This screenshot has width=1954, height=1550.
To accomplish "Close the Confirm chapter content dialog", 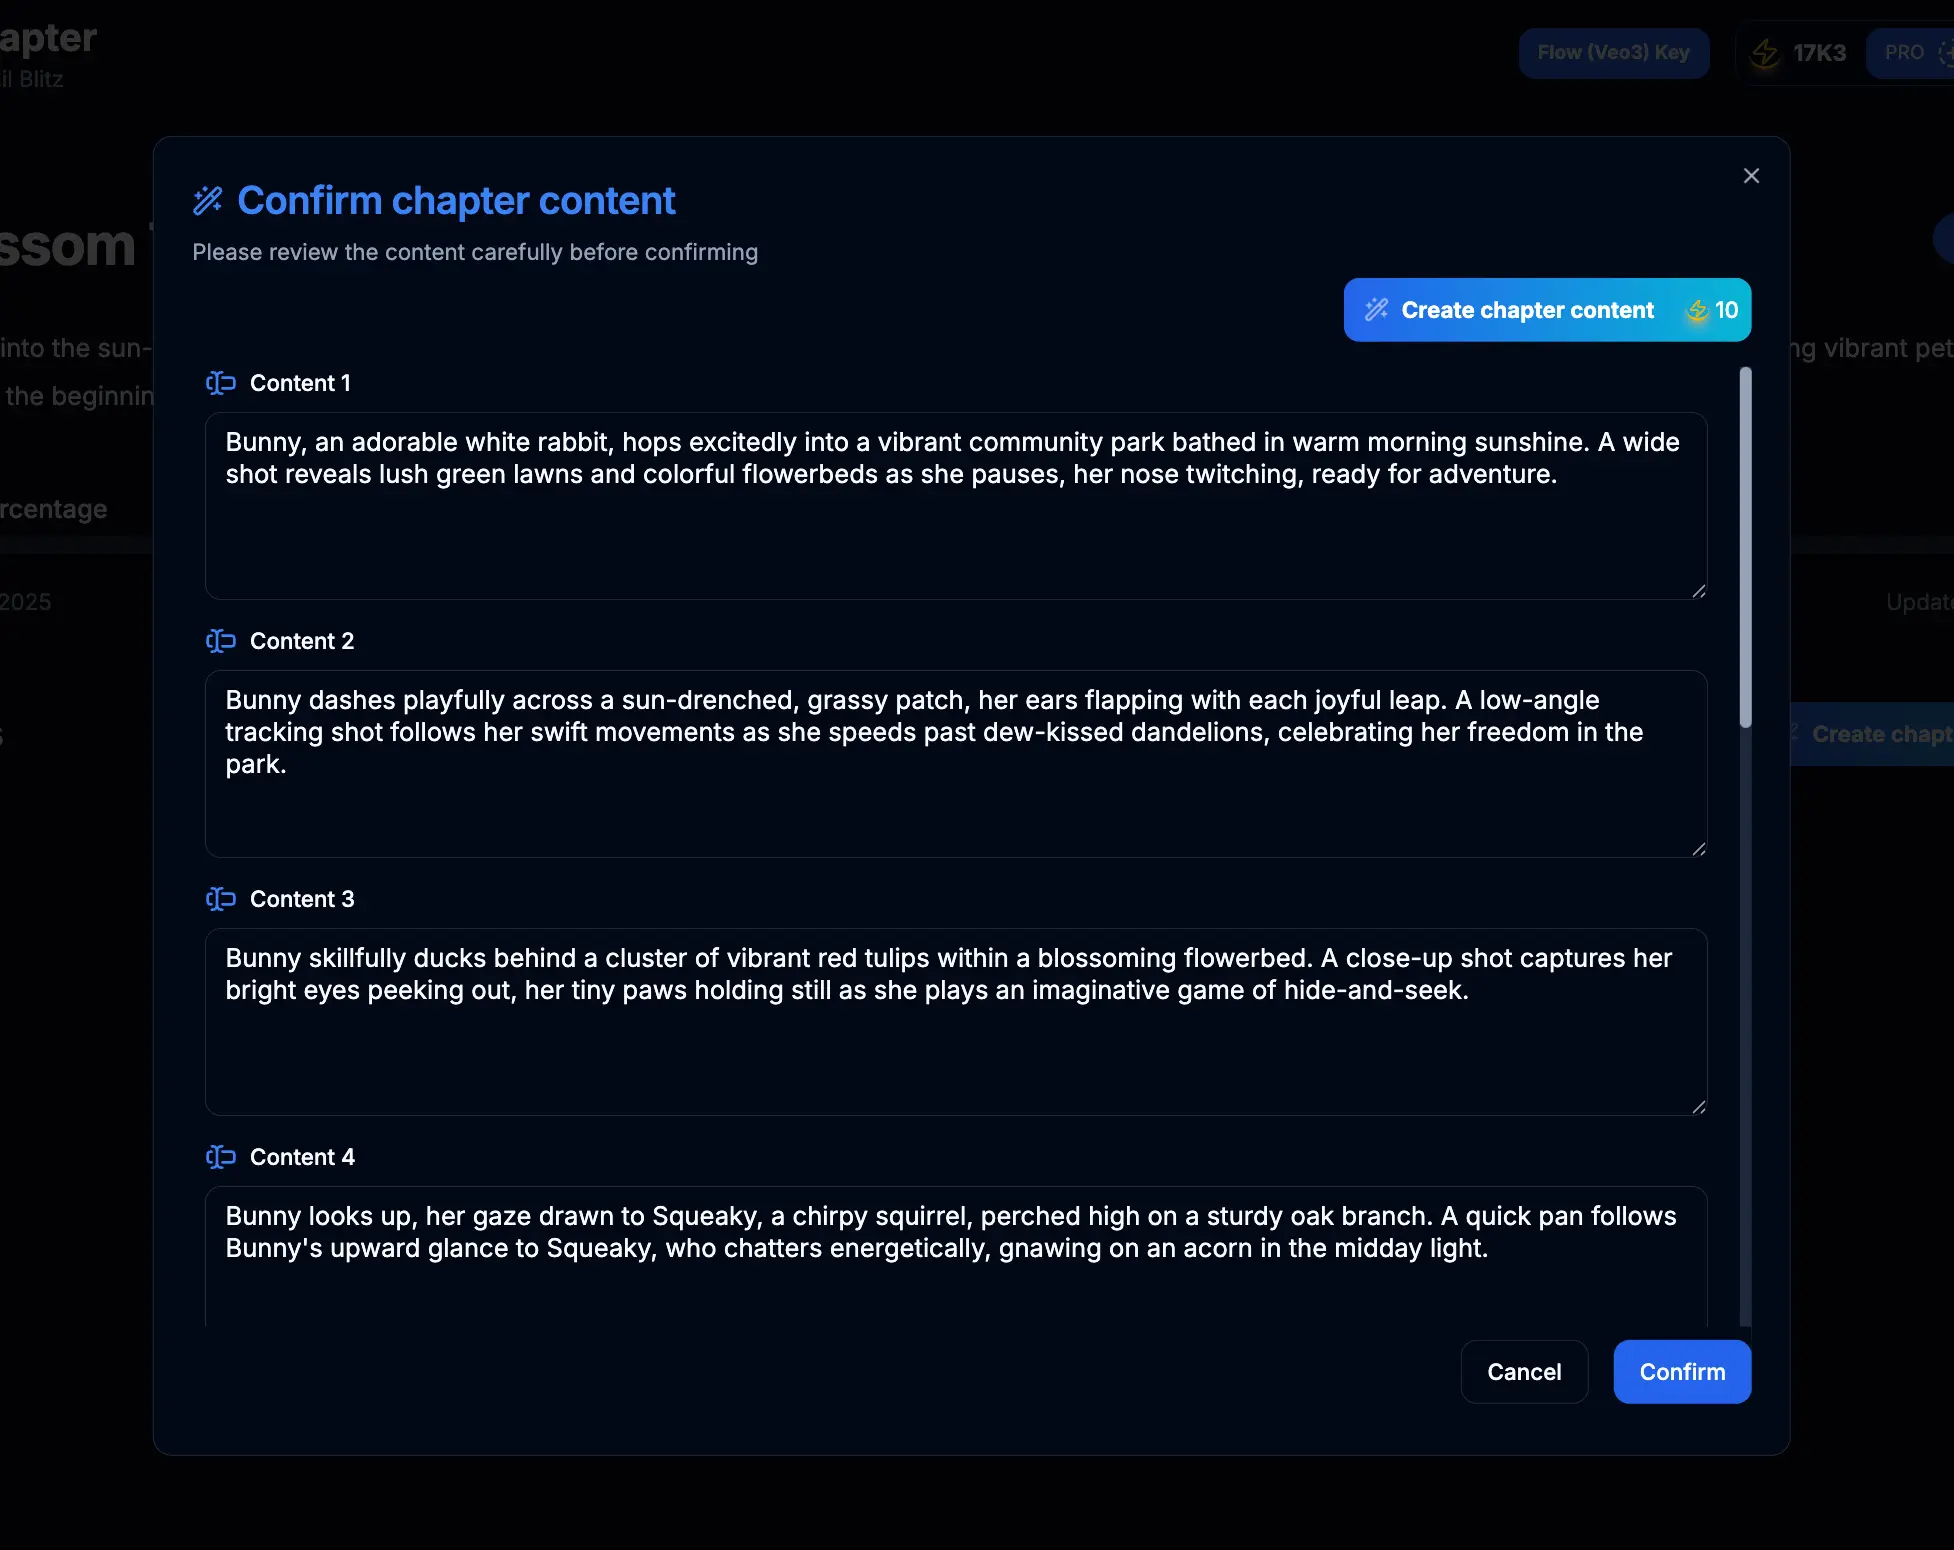I will point(1751,176).
